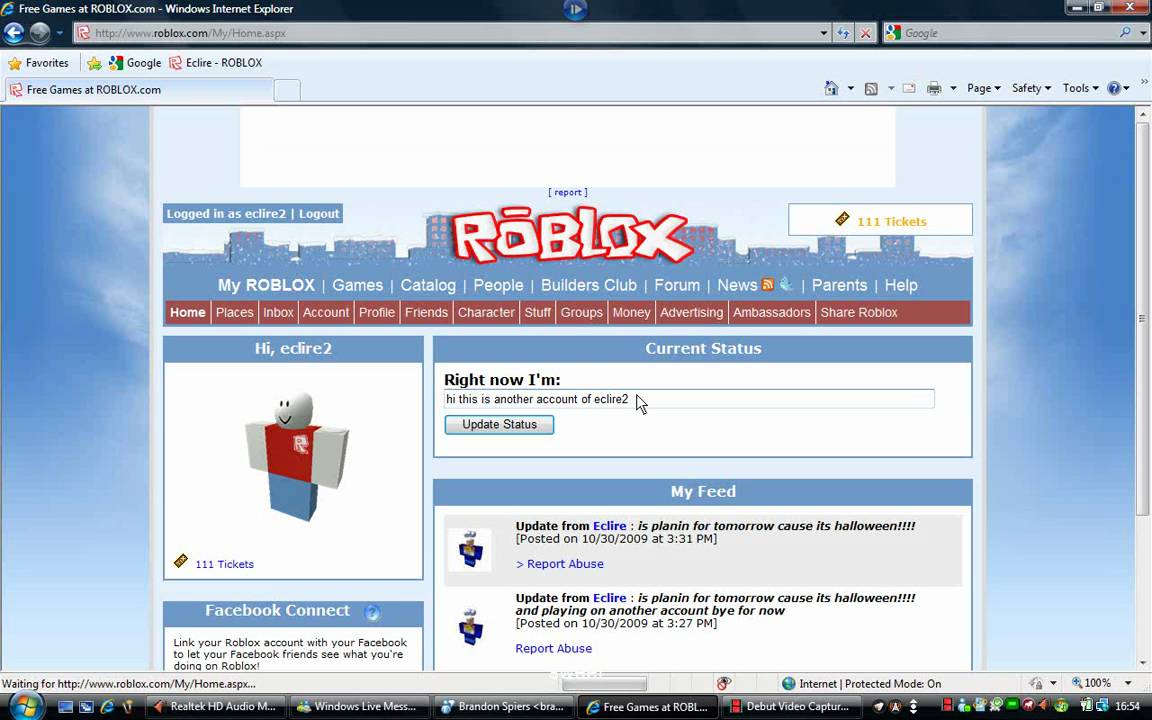Click the Print toolbar icon
Viewport: 1152px width, 720px height.
[x=934, y=89]
